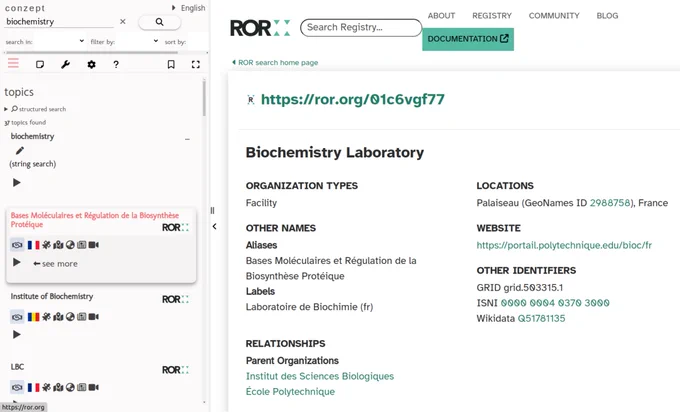Viewport: 680px width, 412px height.
Task: Click the handshake icon on Institute of Biochemistry row
Action: pos(17,317)
